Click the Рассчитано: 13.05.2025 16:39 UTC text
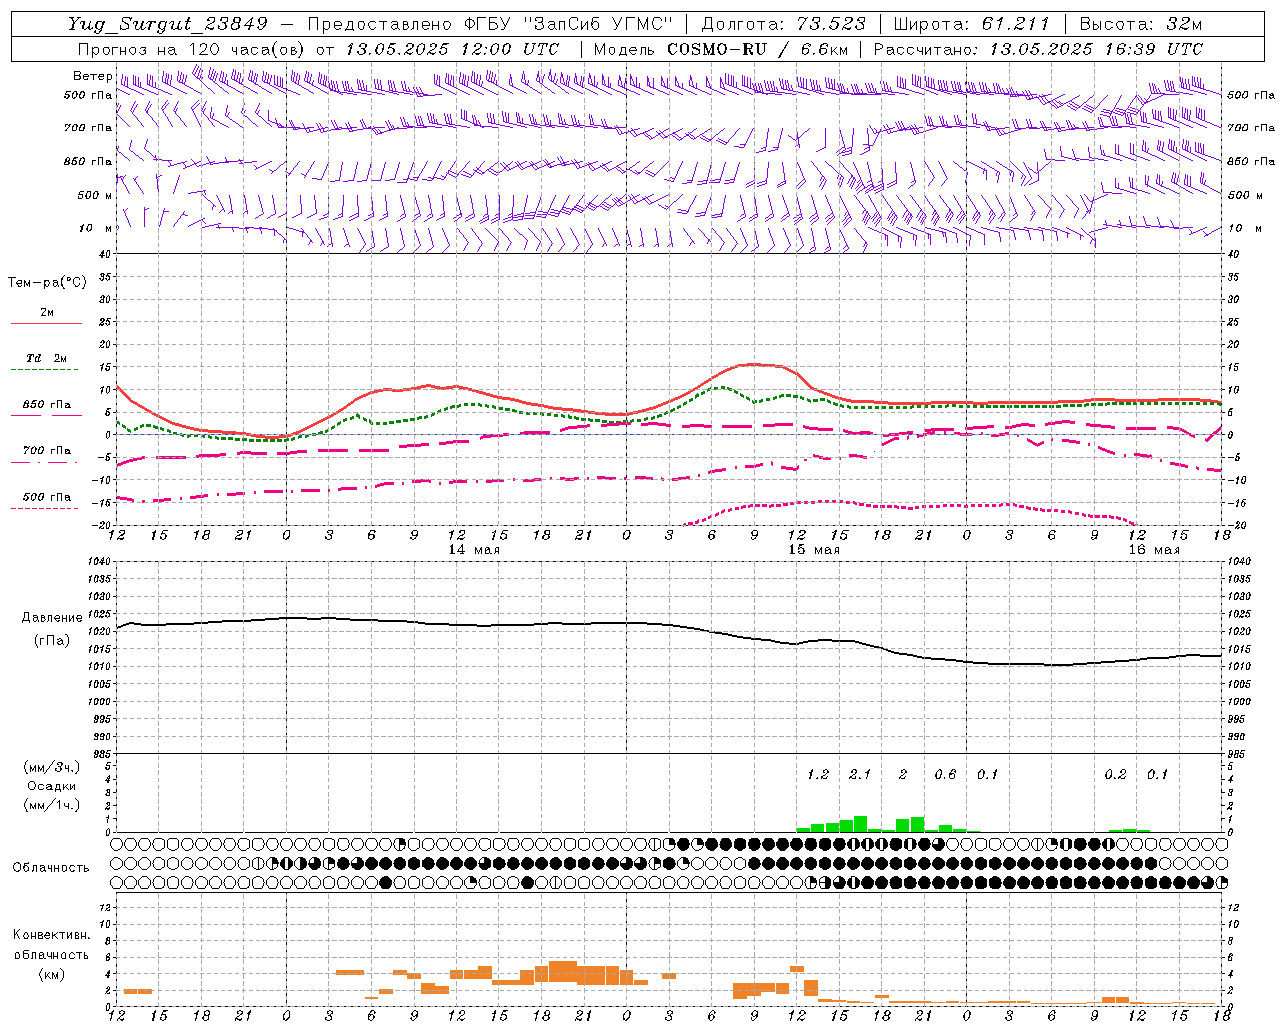 tap(1038, 49)
